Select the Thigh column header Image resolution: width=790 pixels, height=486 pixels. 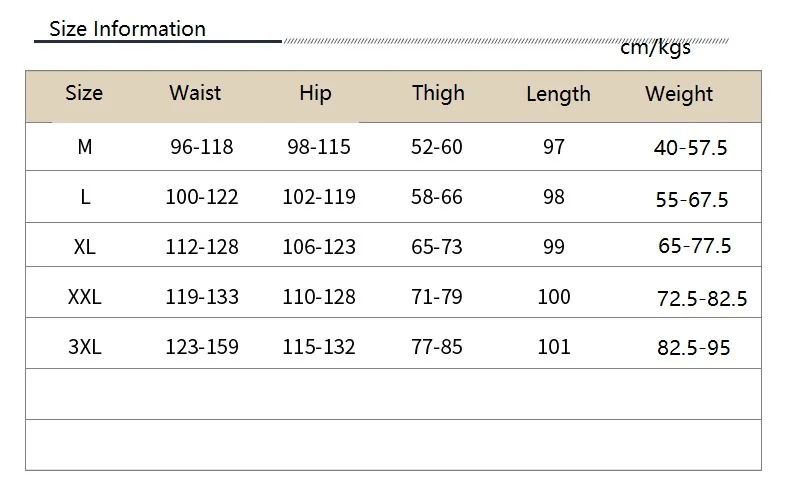pos(438,94)
